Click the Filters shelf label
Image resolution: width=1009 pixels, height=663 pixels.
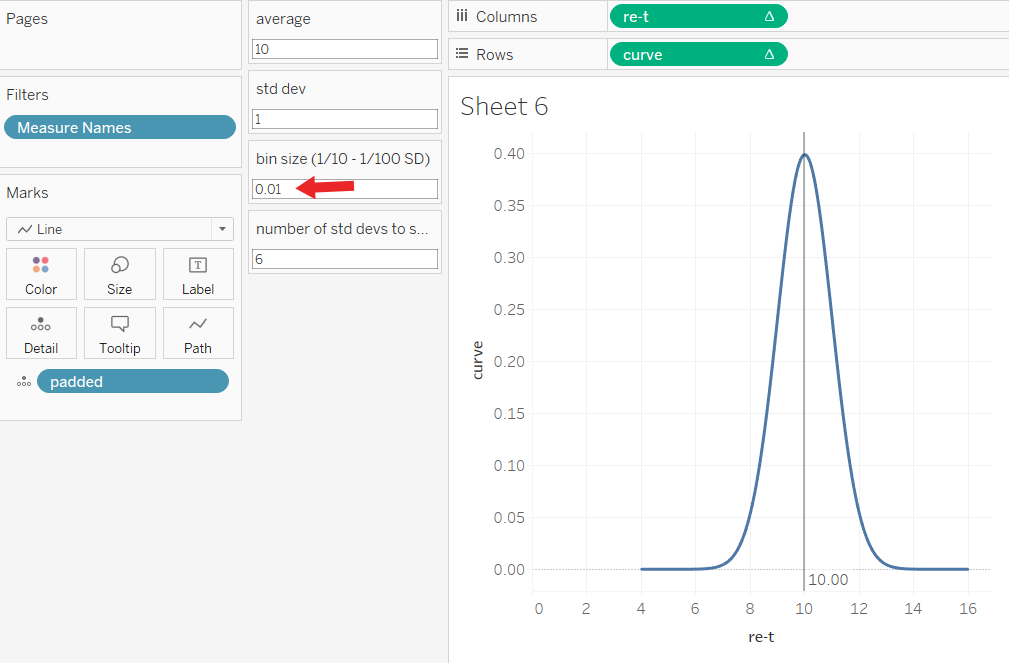[x=27, y=95]
